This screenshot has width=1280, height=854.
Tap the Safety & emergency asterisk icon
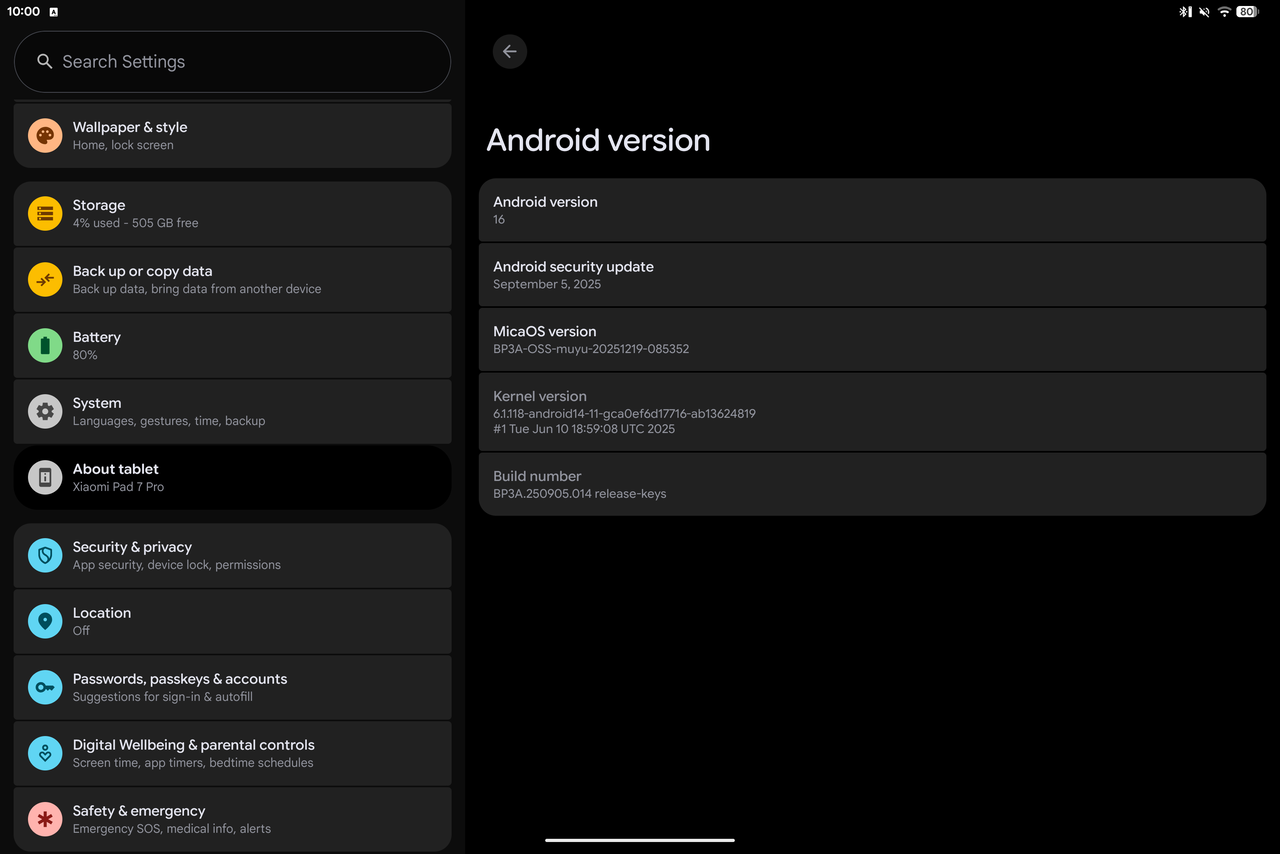coord(45,819)
